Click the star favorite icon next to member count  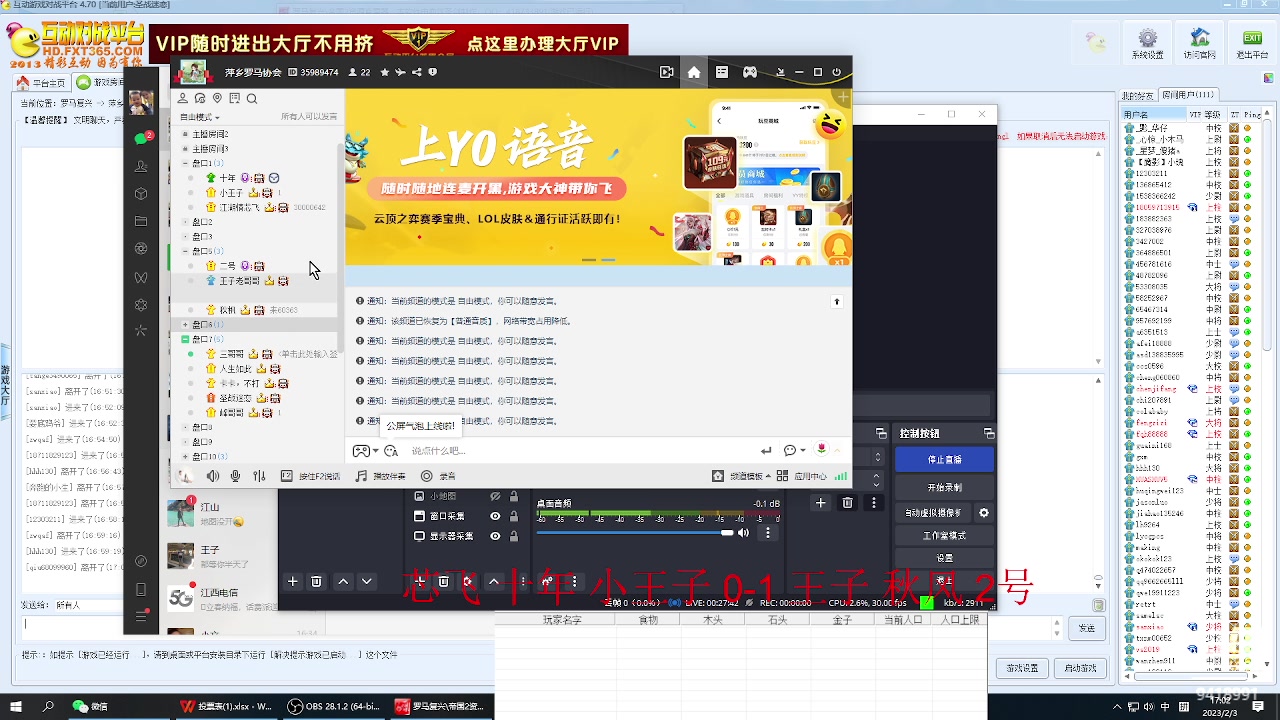pos(385,73)
